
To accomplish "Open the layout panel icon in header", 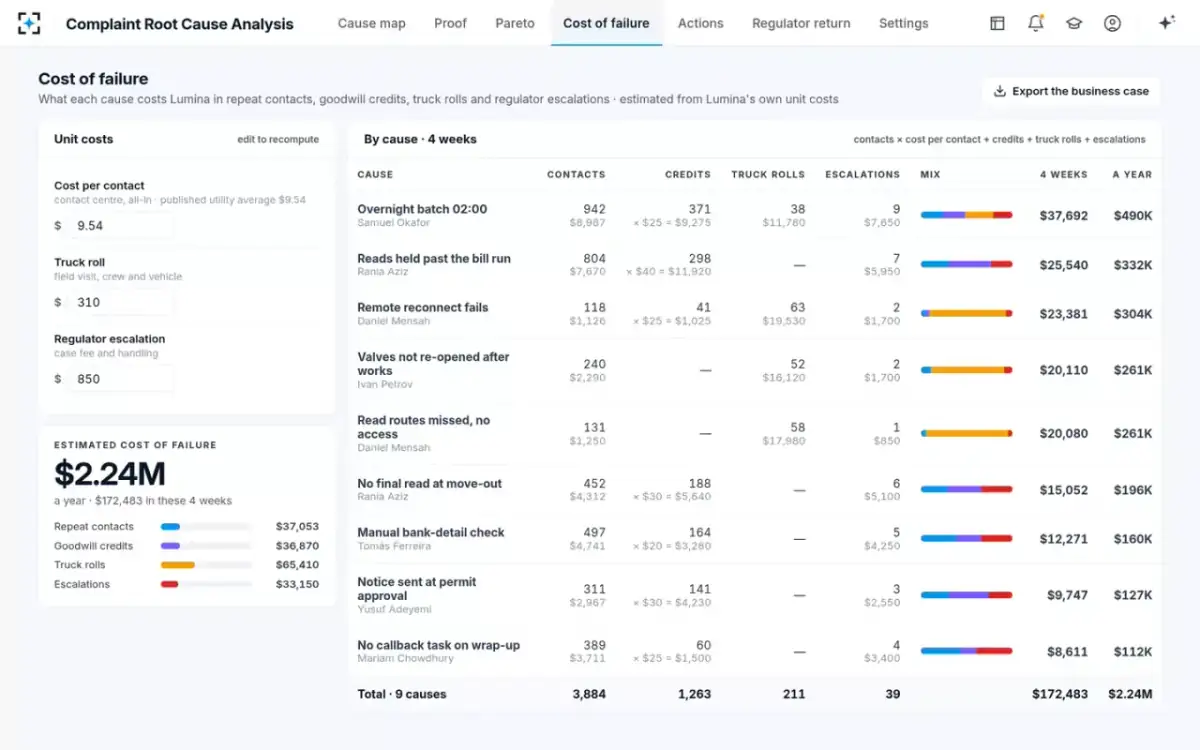I will coord(997,23).
